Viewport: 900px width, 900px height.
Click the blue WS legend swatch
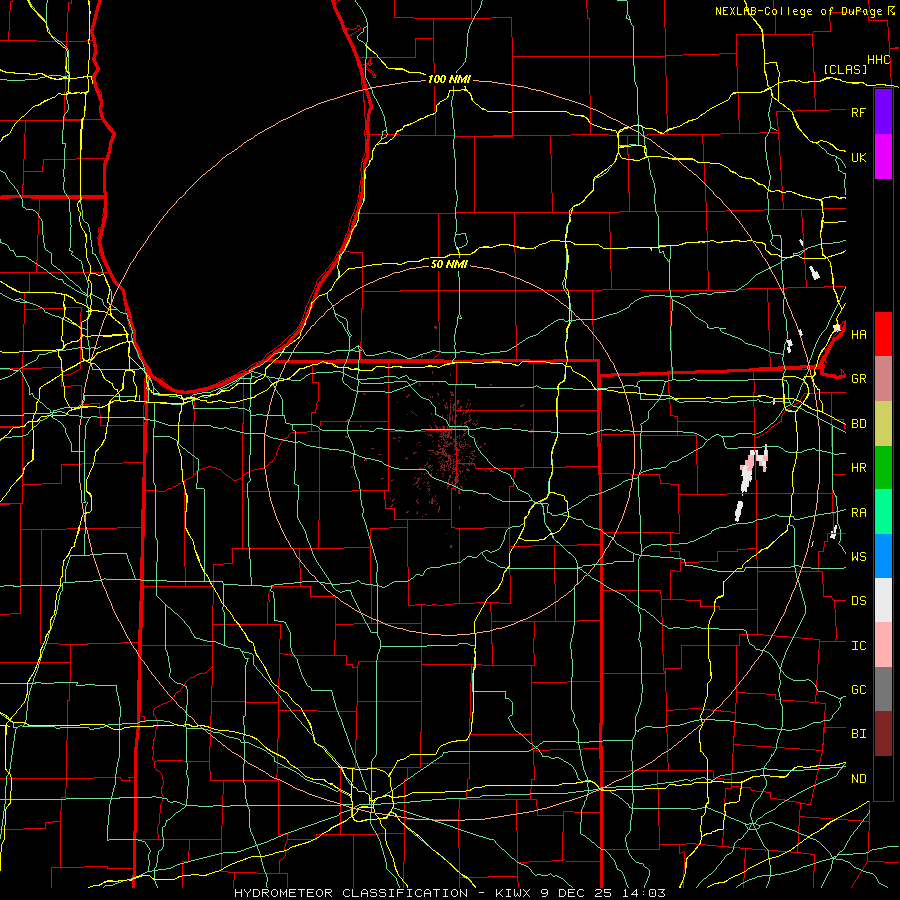883,556
